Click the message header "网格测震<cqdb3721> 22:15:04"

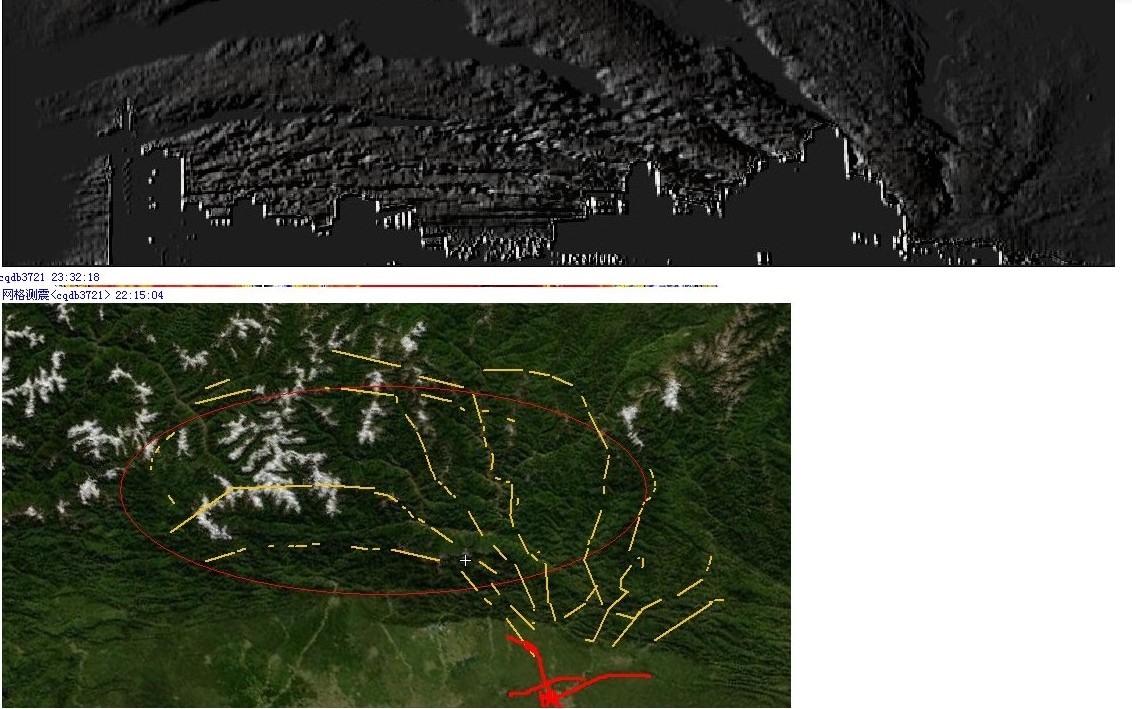click(83, 295)
